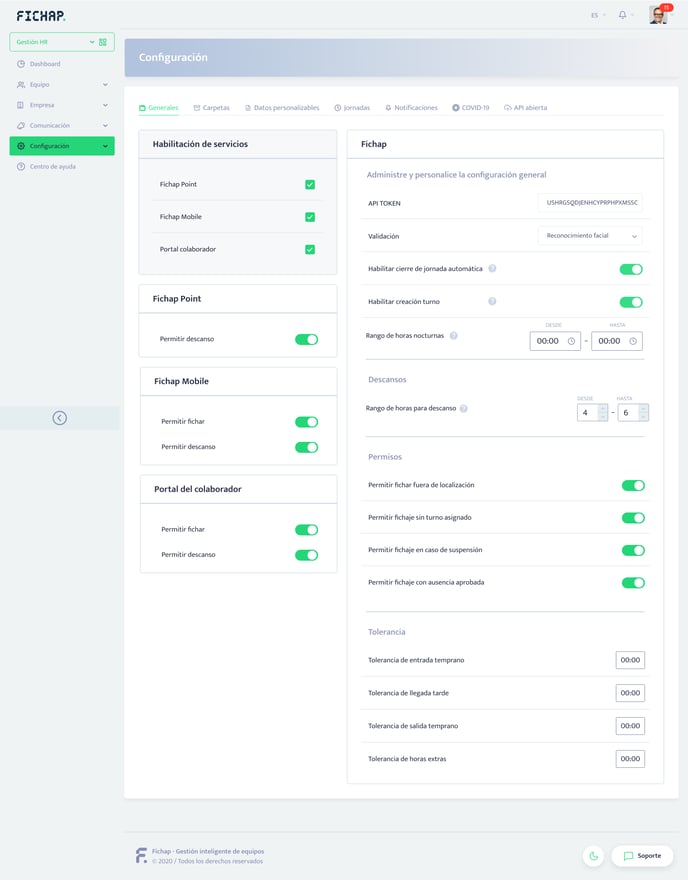Image resolution: width=688 pixels, height=880 pixels.
Task: Open the user profile avatar
Action: [x=658, y=15]
